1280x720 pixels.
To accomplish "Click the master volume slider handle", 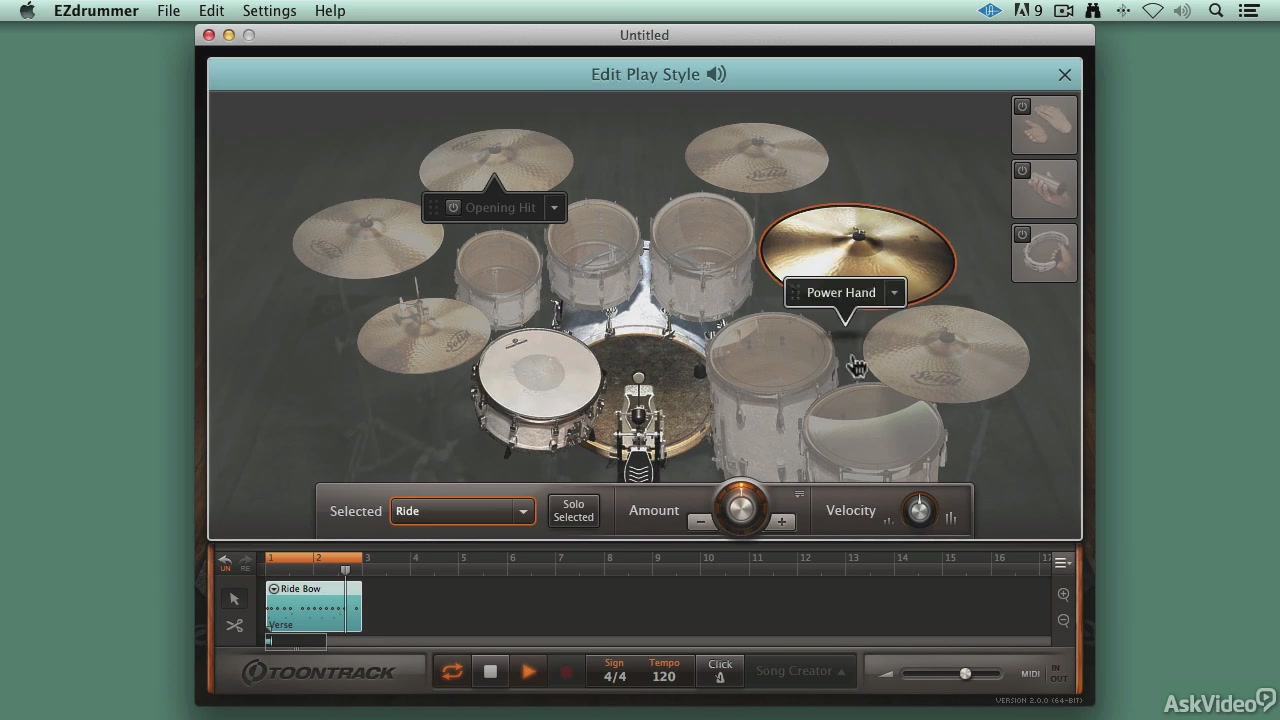I will coord(965,674).
